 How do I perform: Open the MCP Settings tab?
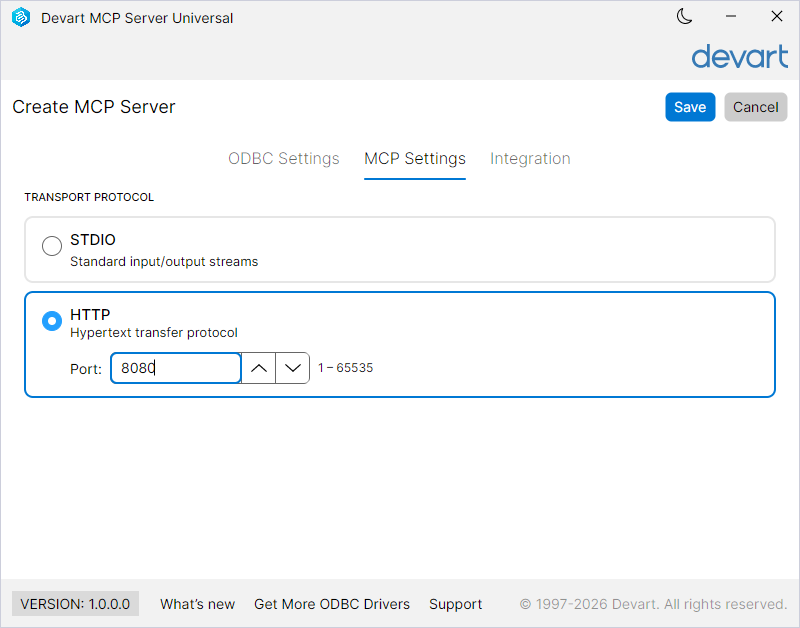click(415, 159)
